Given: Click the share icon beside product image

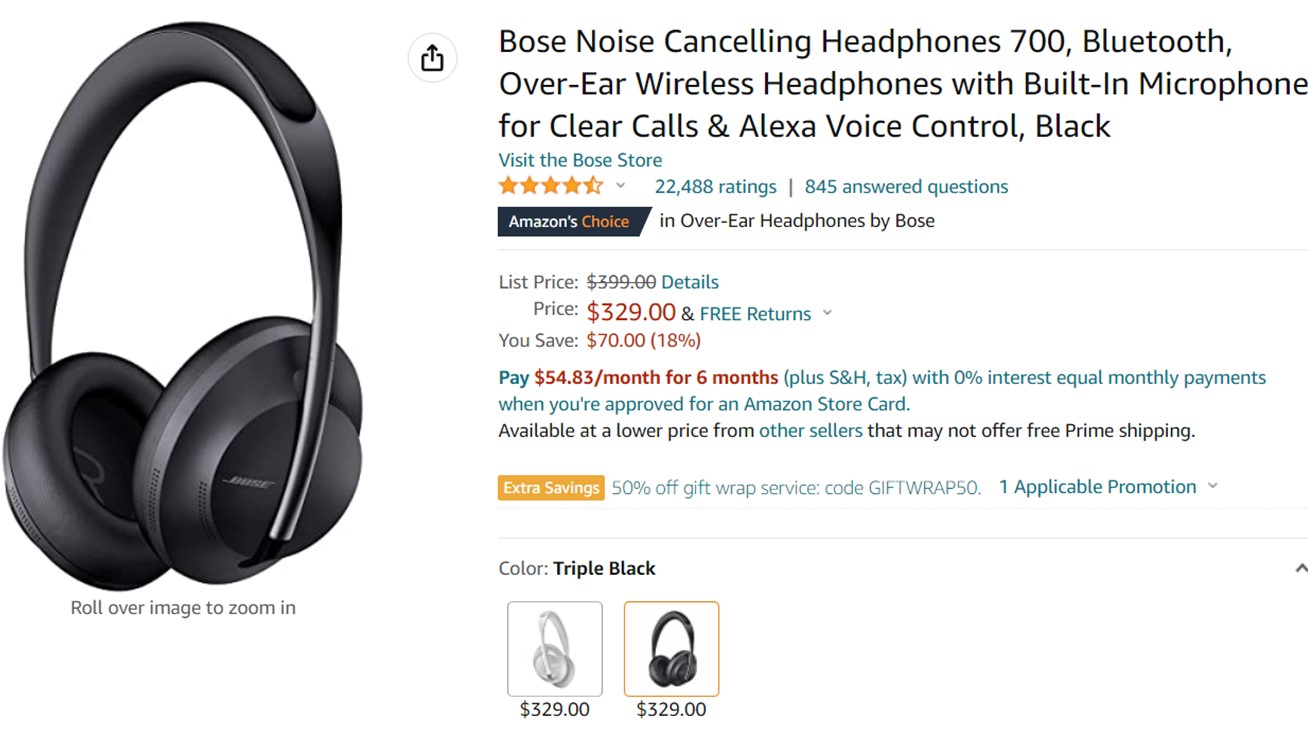Looking at the screenshot, I should coord(432,58).
